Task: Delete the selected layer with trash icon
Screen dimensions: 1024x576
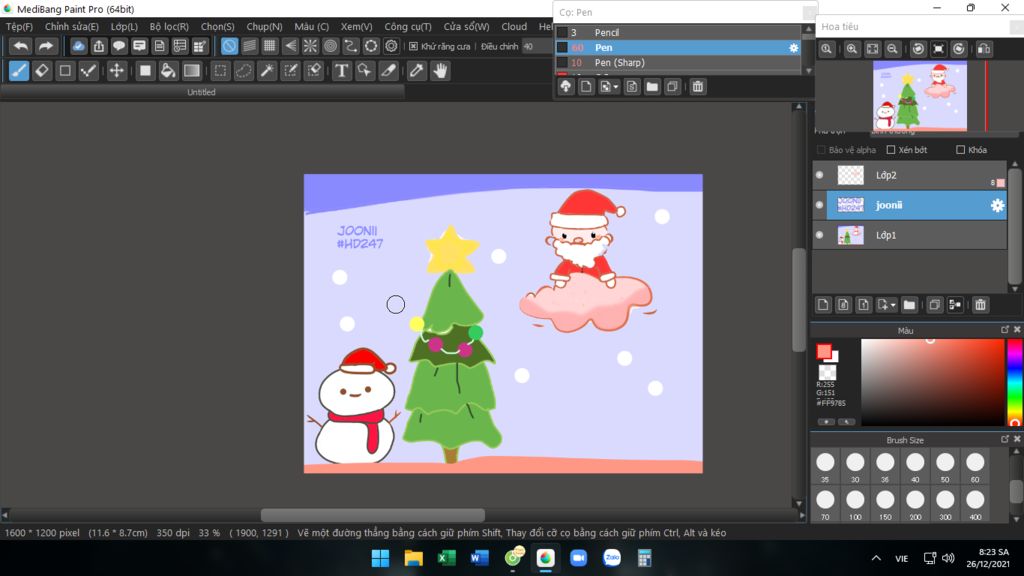Action: (980, 305)
